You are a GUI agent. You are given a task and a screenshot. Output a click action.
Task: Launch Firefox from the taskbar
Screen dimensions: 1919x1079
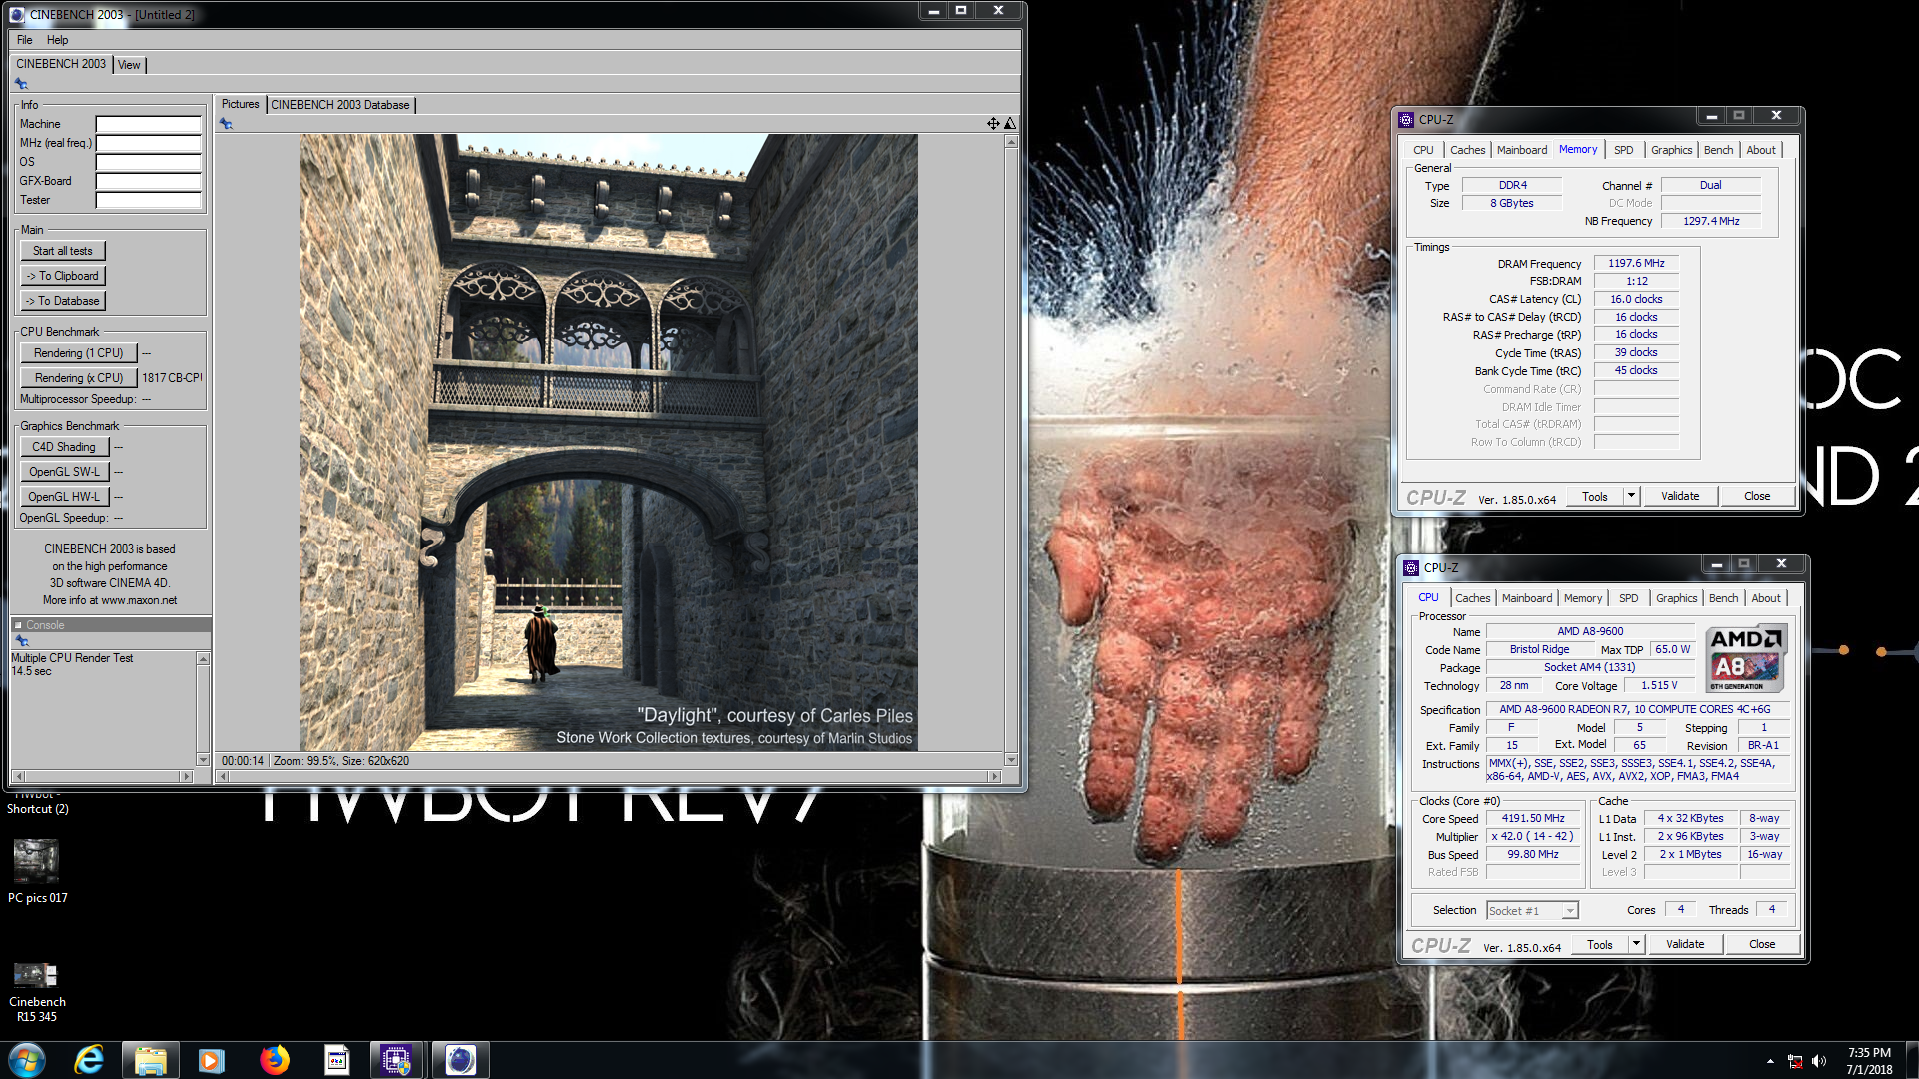(x=275, y=1060)
